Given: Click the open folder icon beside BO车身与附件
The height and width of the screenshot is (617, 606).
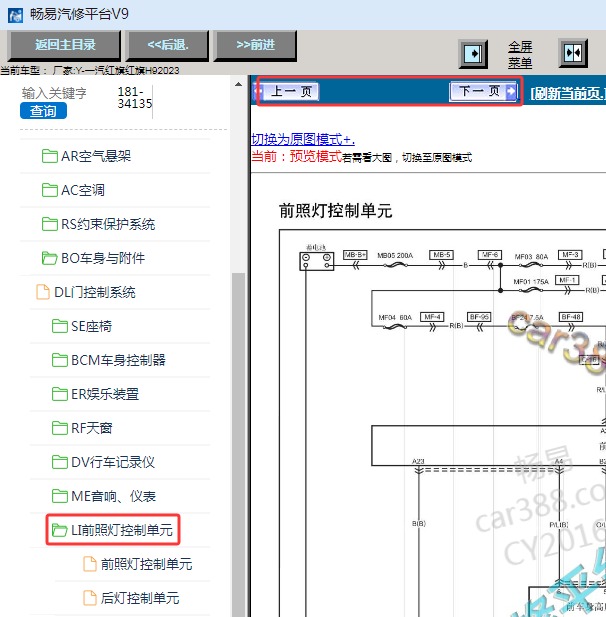Looking at the screenshot, I should 50,258.
